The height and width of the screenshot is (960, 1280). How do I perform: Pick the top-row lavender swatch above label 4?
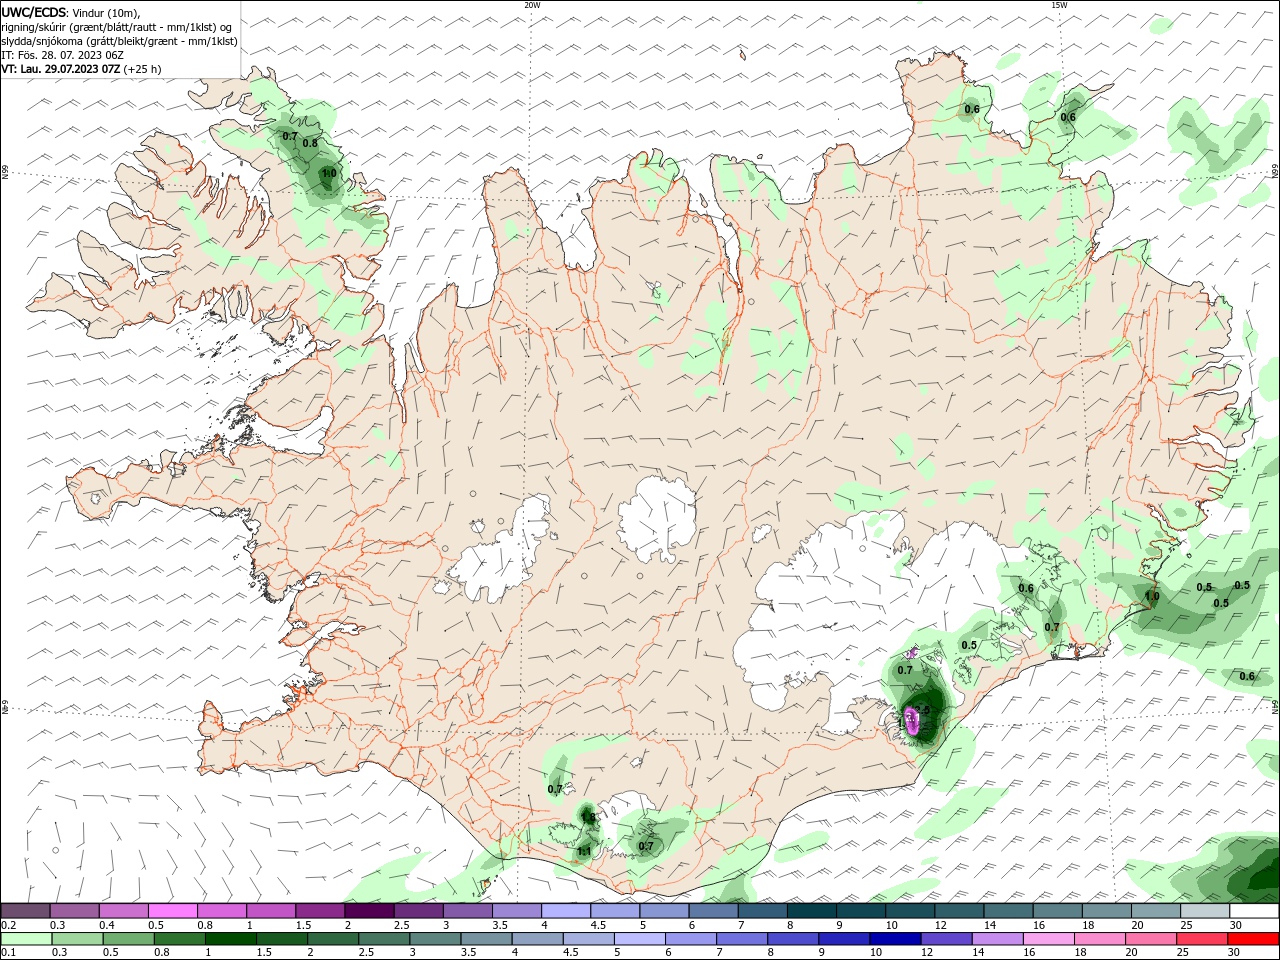(x=566, y=911)
